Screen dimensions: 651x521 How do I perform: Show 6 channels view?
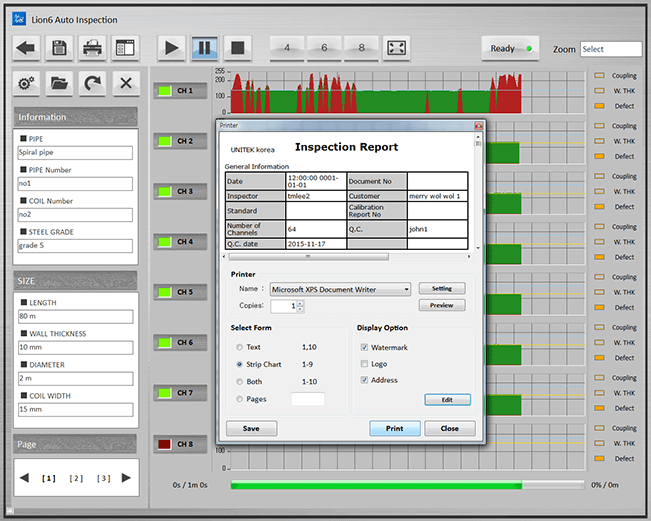[x=324, y=48]
